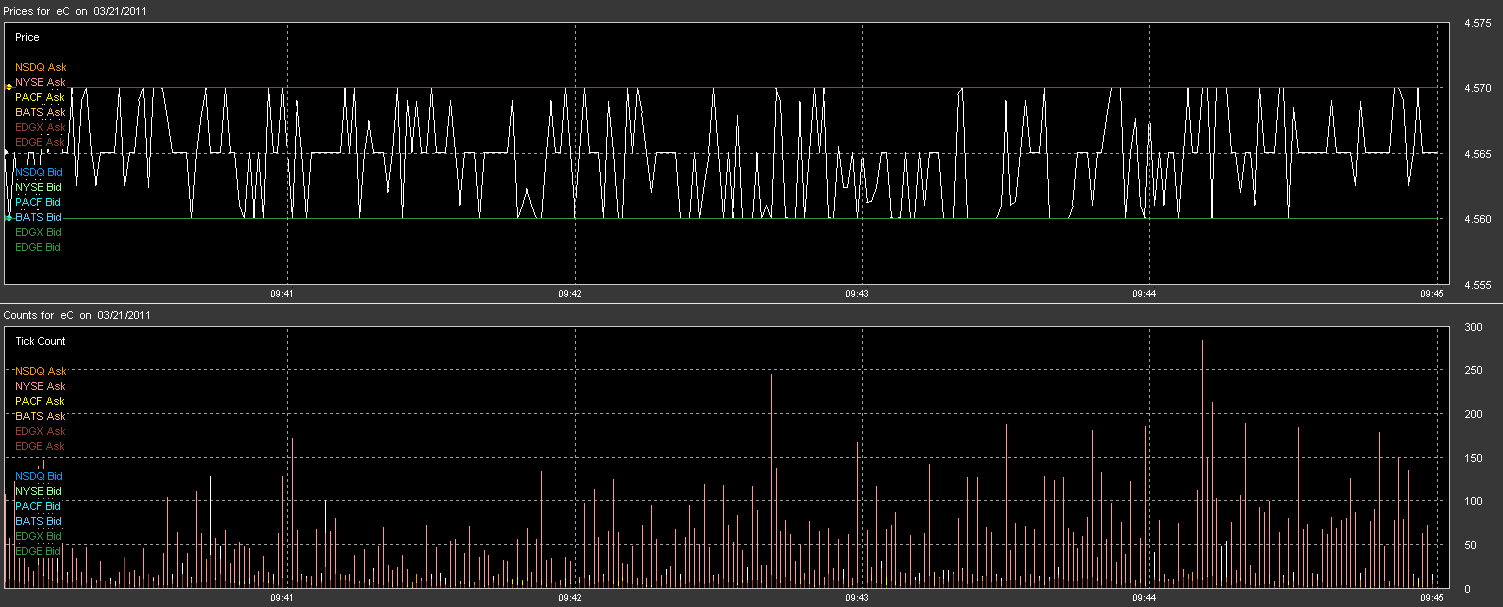Click the 09:45 time label in Prices chart

[1431, 294]
